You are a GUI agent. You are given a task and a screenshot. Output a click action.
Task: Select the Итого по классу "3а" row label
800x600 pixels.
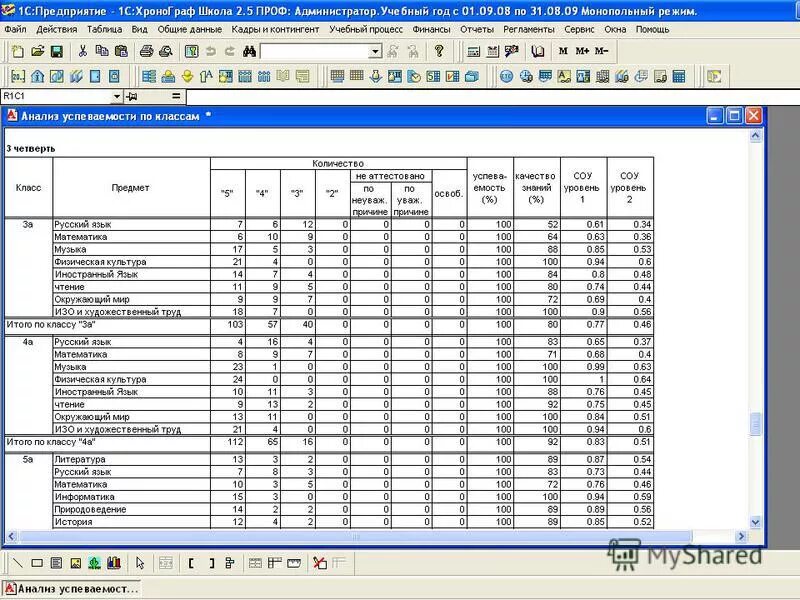[51, 324]
